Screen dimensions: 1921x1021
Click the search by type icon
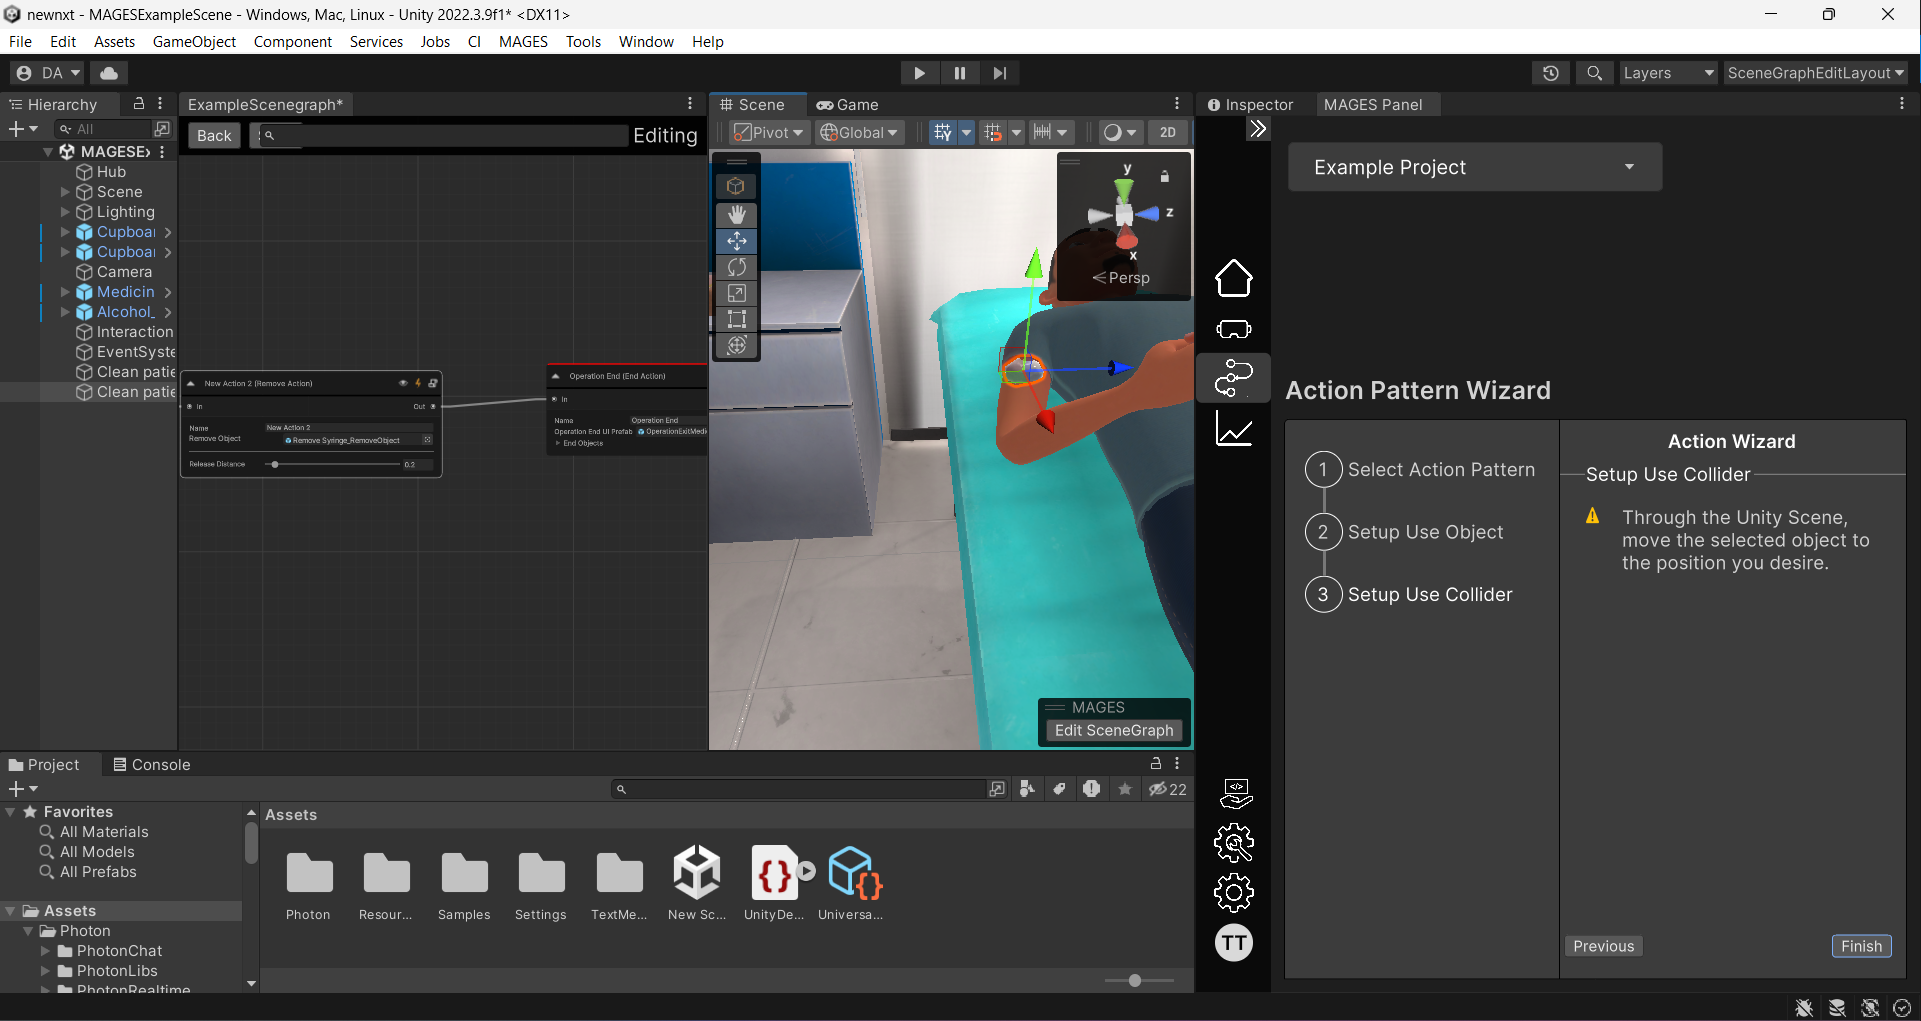[1027, 789]
